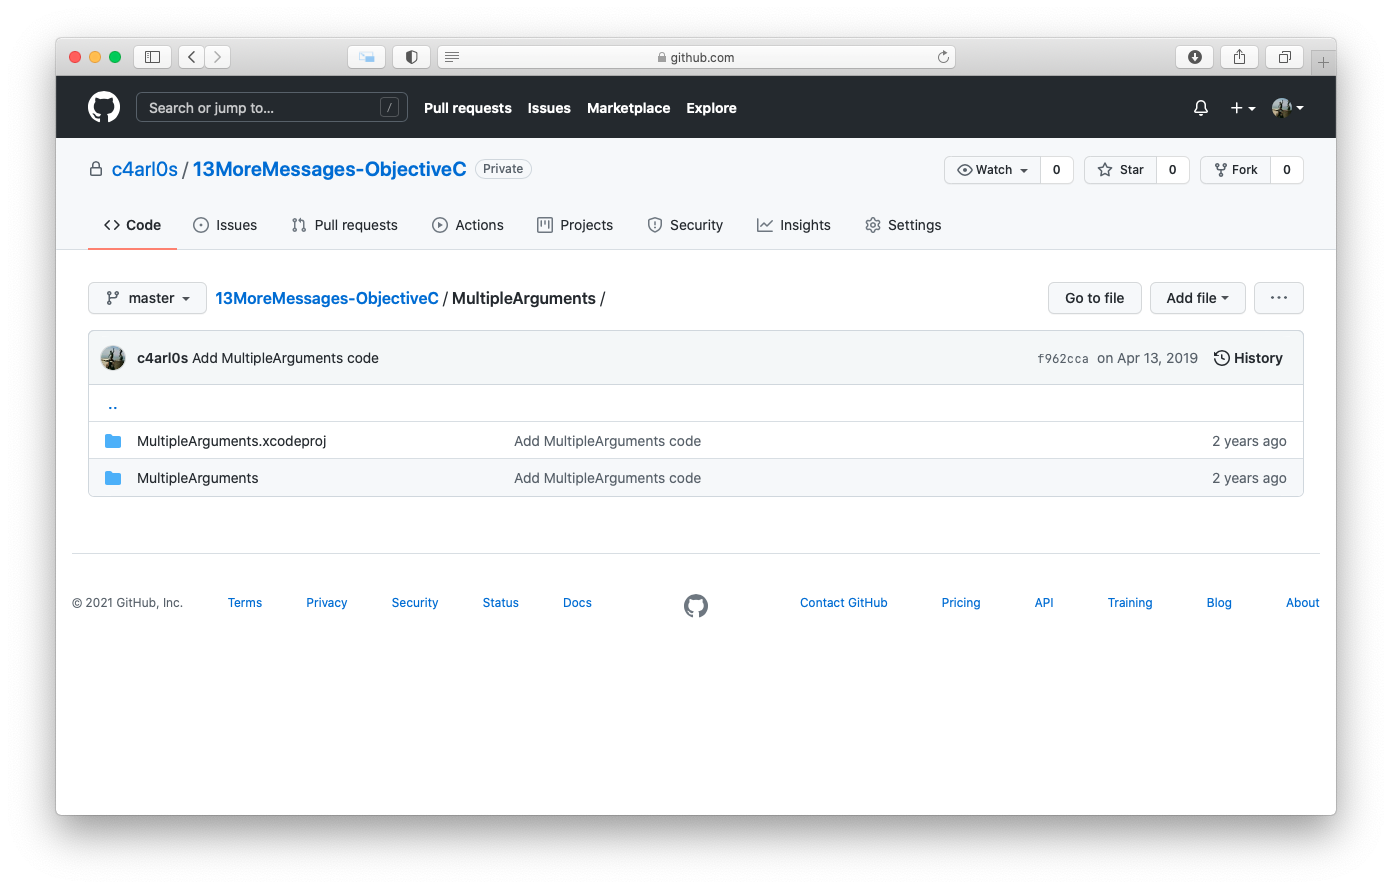
Task: Click the Go to file button
Action: pos(1095,298)
